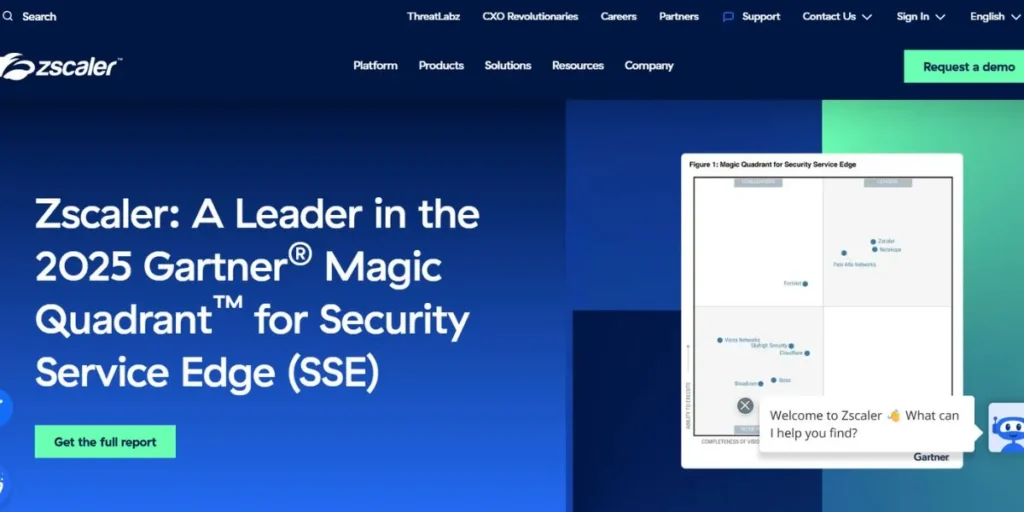Image resolution: width=1024 pixels, height=512 pixels.
Task: Open the Search field text
Action: (x=39, y=16)
